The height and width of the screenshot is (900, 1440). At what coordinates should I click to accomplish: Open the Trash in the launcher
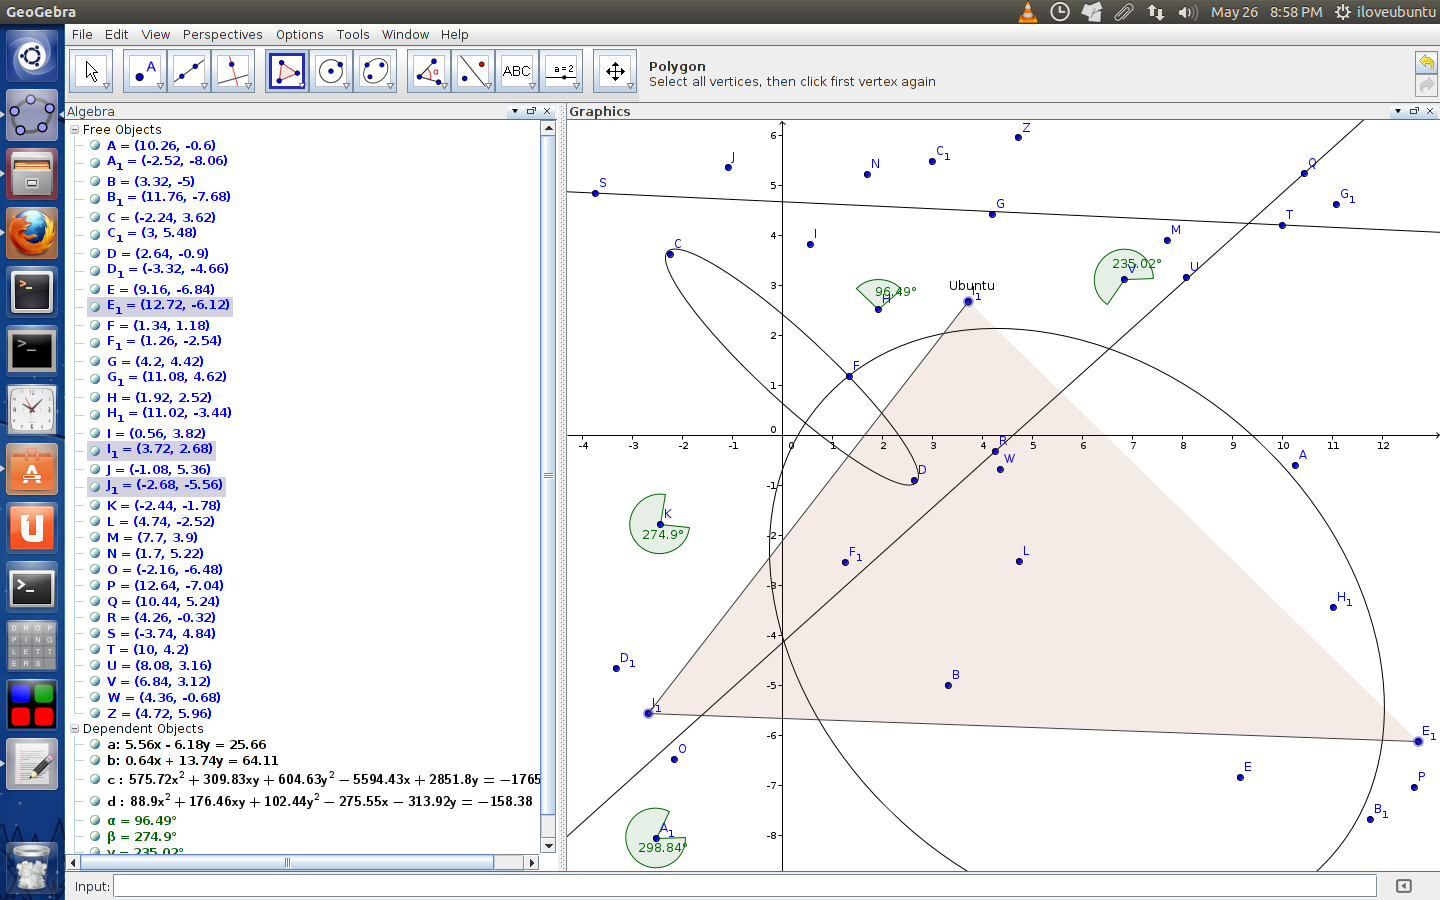(x=32, y=866)
